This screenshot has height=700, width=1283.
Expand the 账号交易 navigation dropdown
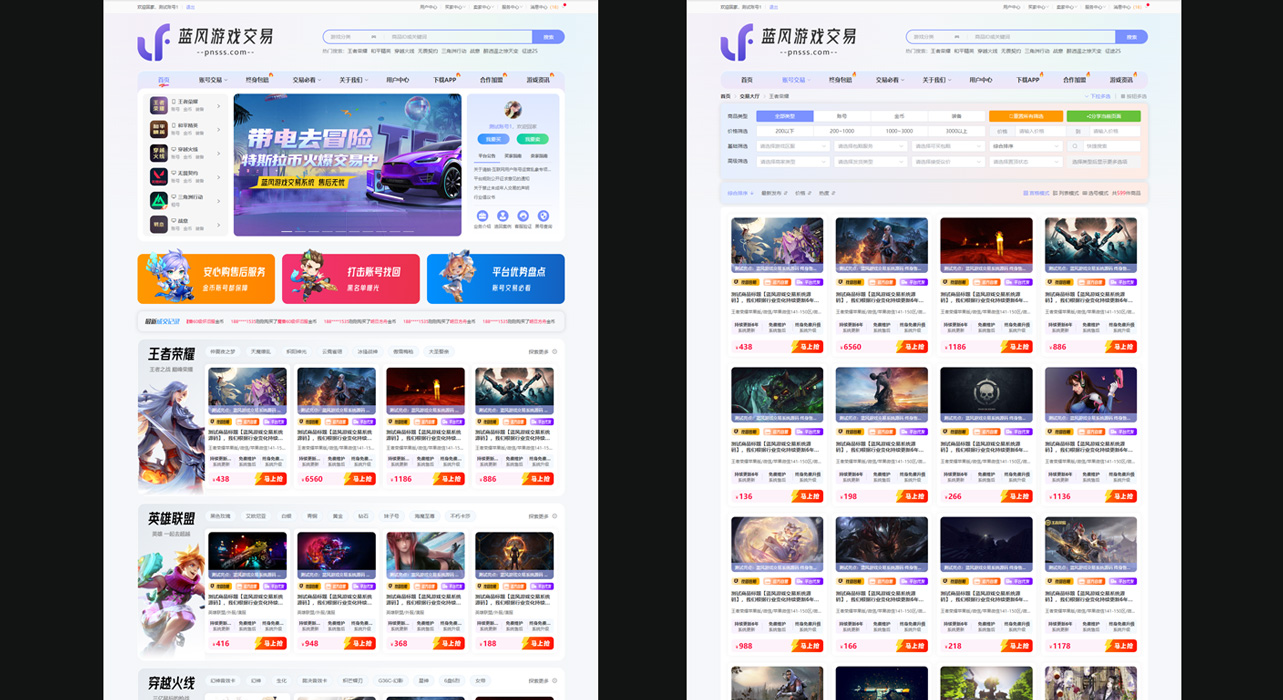797,79
